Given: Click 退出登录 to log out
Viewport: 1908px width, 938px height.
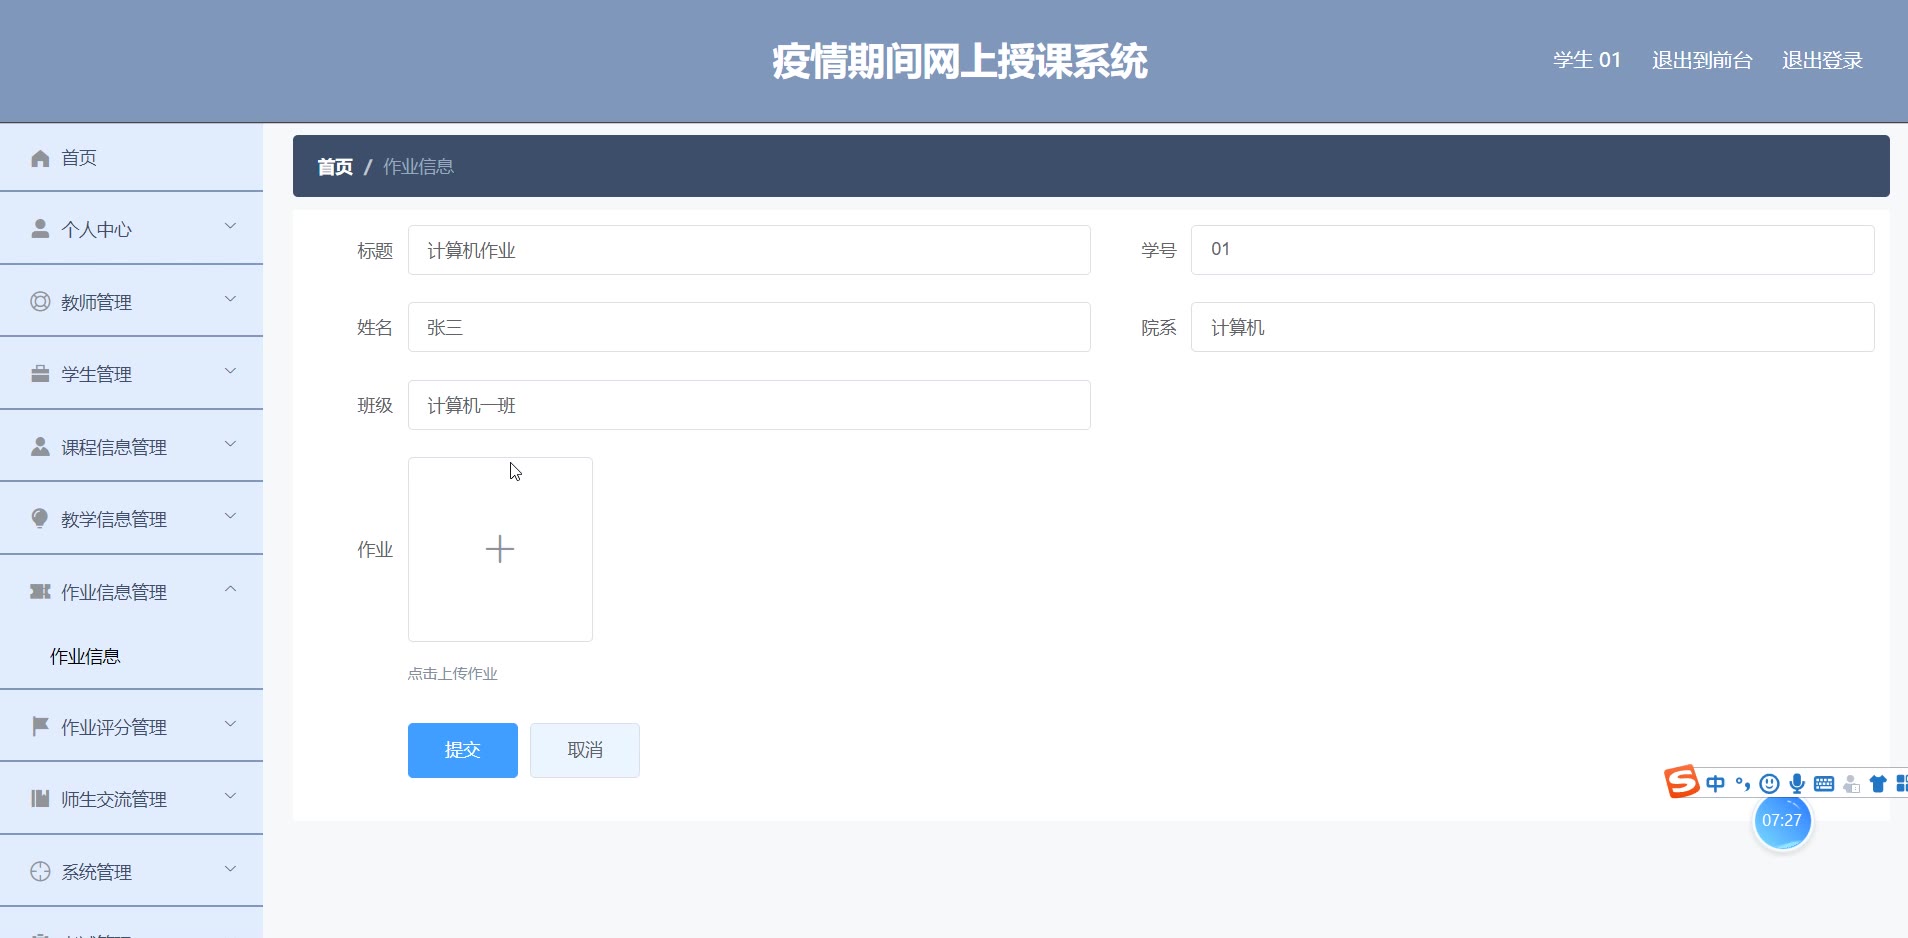Looking at the screenshot, I should [x=1822, y=60].
